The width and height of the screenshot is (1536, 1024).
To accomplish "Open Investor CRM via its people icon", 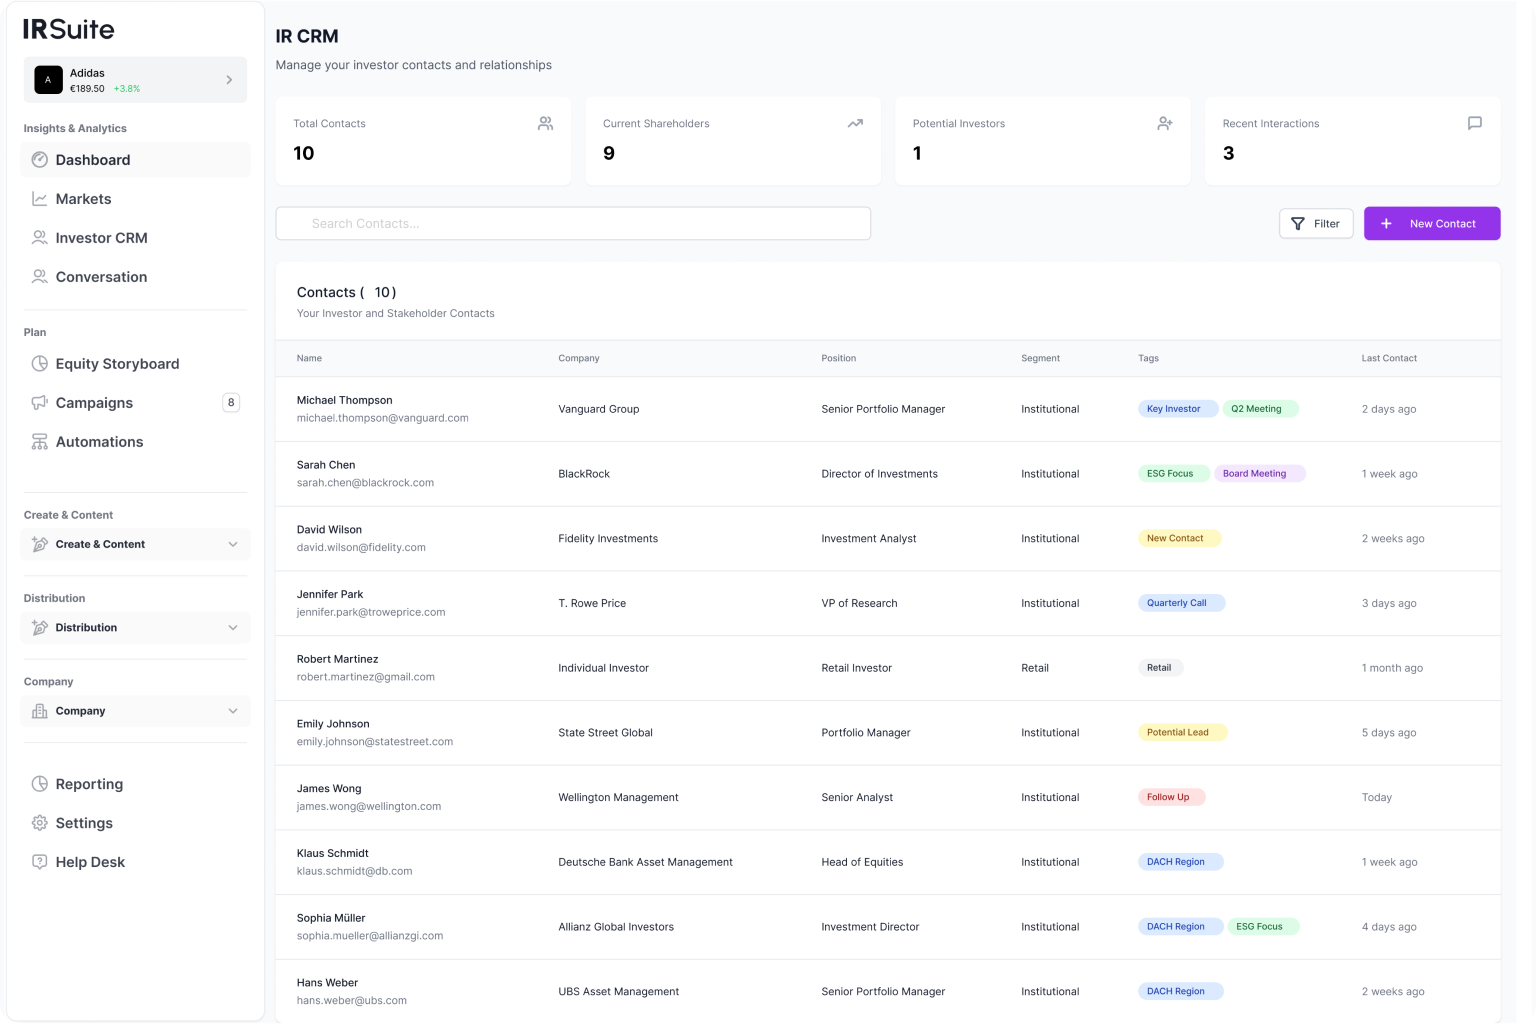I will pos(40,237).
